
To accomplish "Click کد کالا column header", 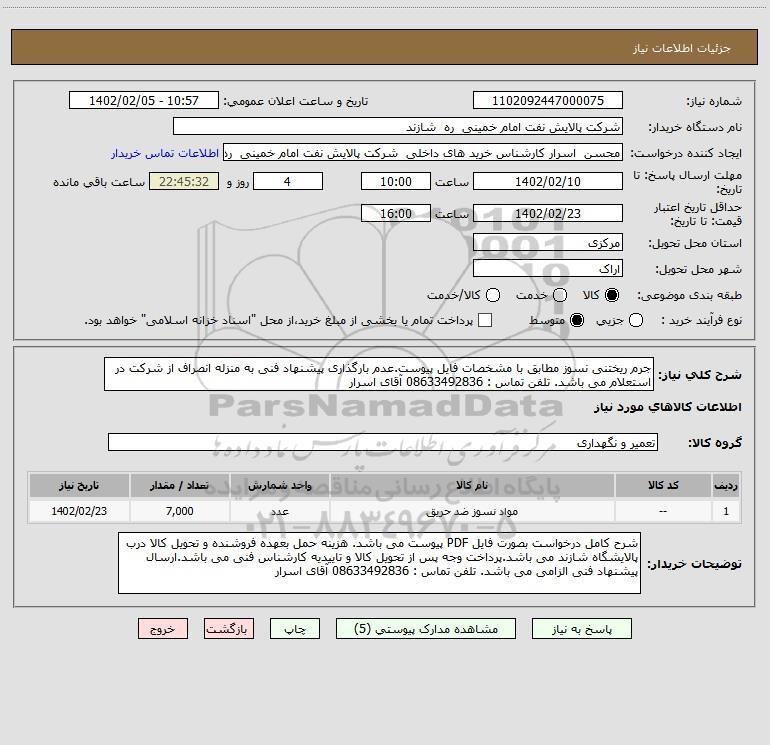I will click(663, 486).
